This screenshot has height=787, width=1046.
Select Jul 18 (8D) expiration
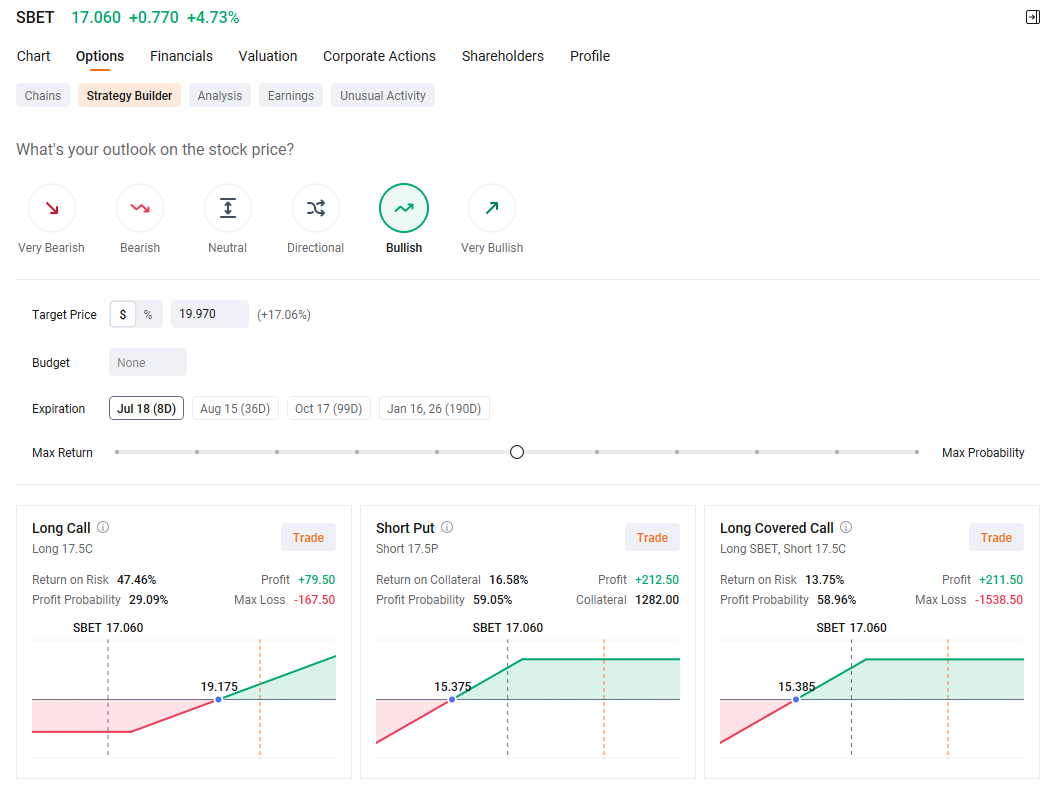pos(146,408)
